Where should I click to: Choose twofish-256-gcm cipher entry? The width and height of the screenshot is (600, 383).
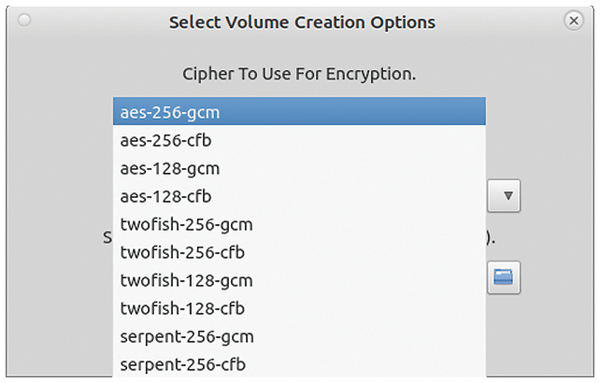(299, 223)
